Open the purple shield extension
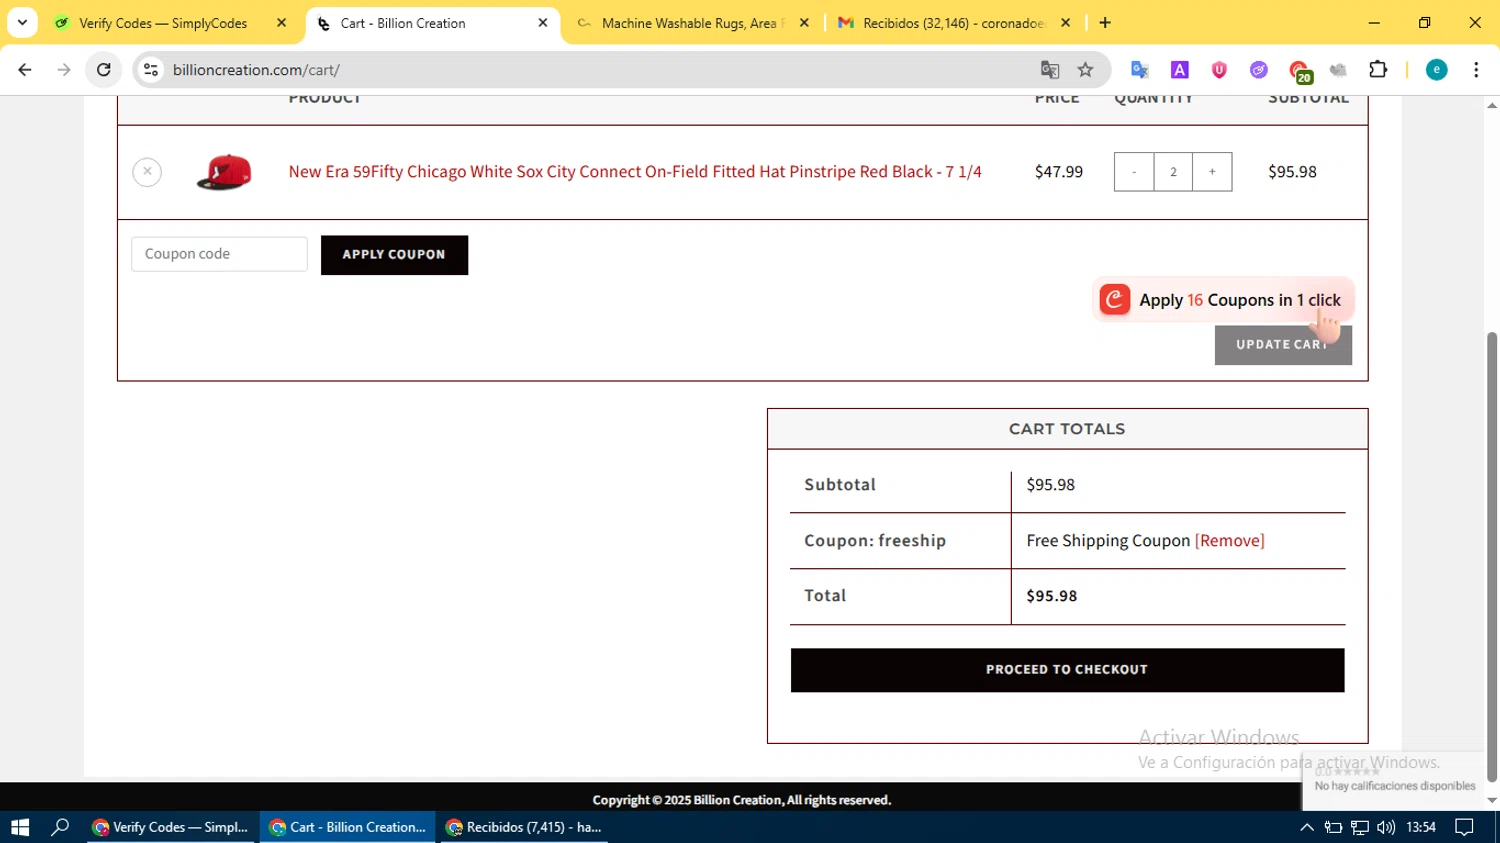Image resolution: width=1500 pixels, height=843 pixels. [1219, 70]
